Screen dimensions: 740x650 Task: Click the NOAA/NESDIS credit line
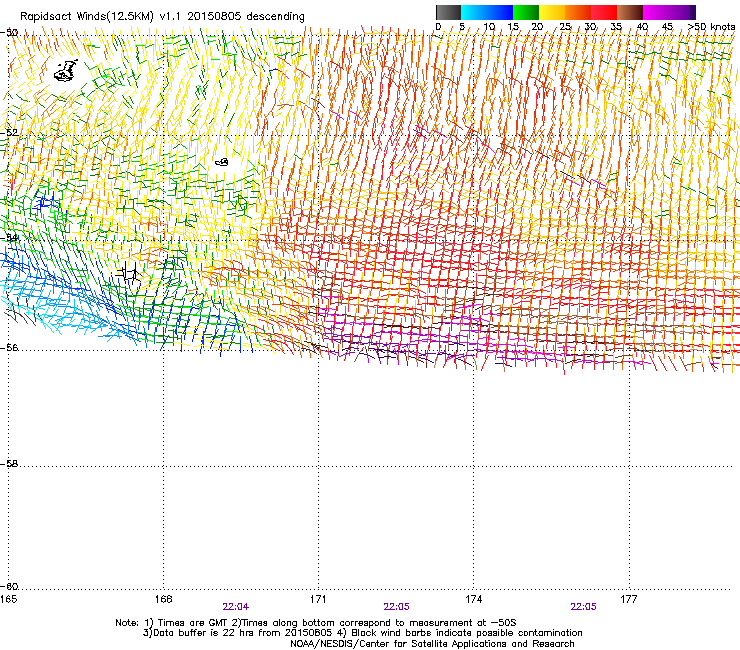click(432, 643)
